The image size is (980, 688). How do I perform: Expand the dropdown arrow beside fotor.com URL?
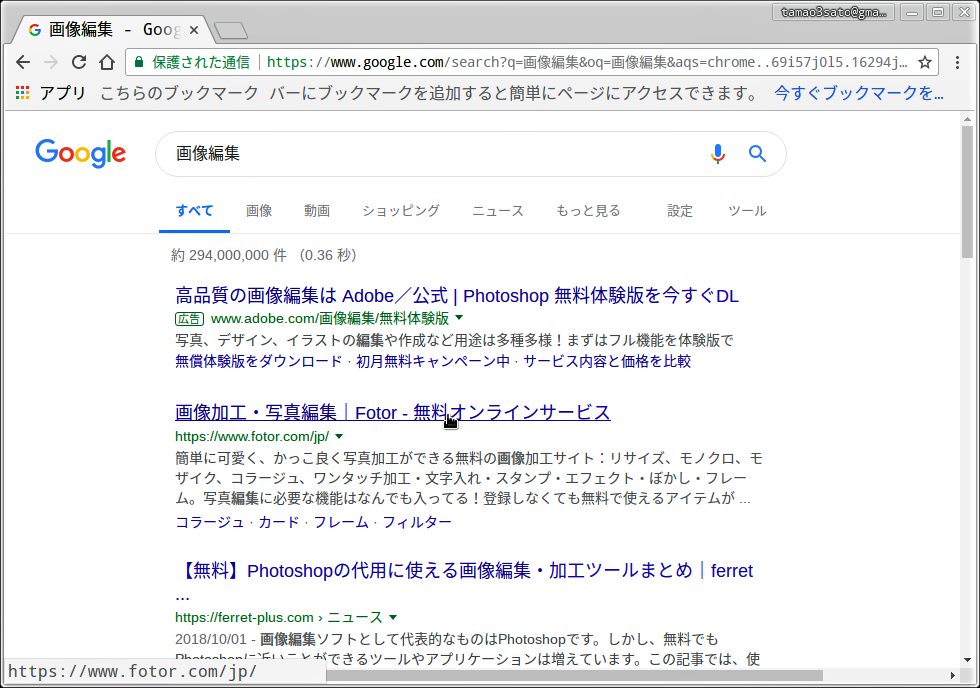pyautogui.click(x=339, y=436)
